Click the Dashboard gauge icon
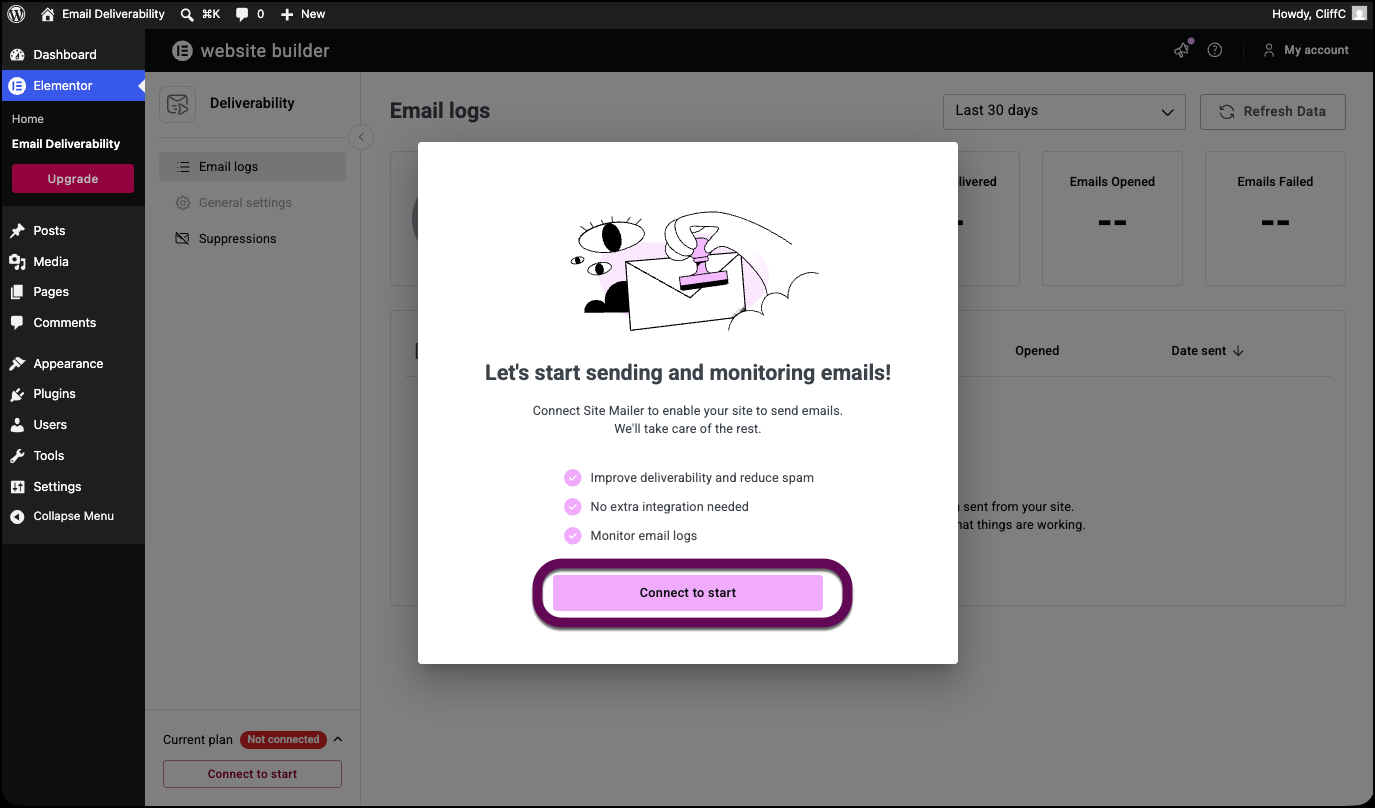Viewport: 1375px width, 808px height. (17, 55)
